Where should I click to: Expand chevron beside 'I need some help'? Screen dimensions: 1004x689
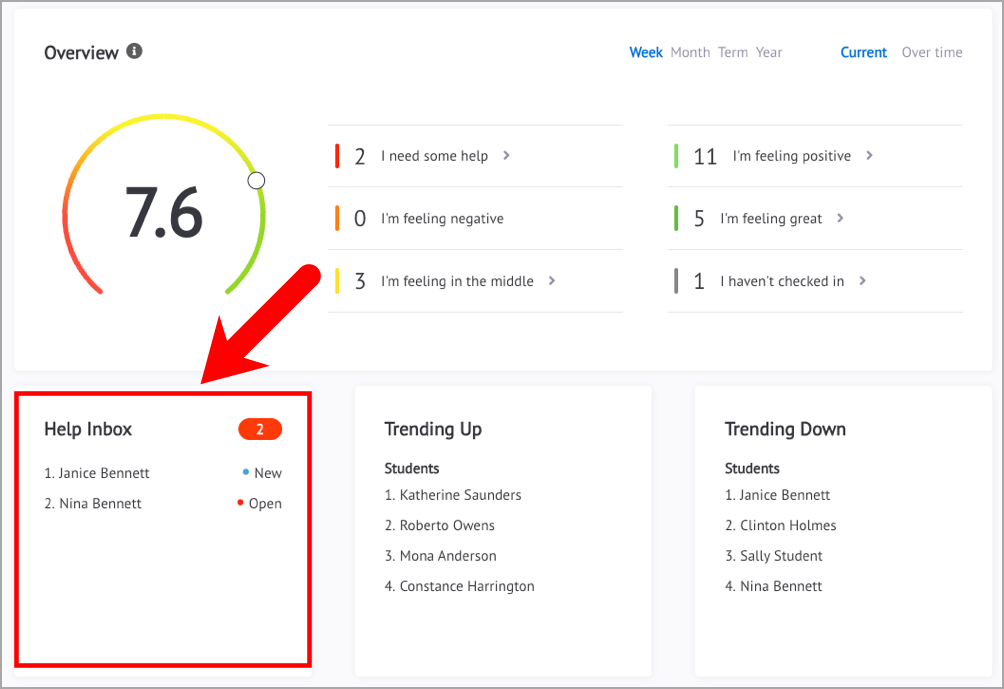(506, 156)
